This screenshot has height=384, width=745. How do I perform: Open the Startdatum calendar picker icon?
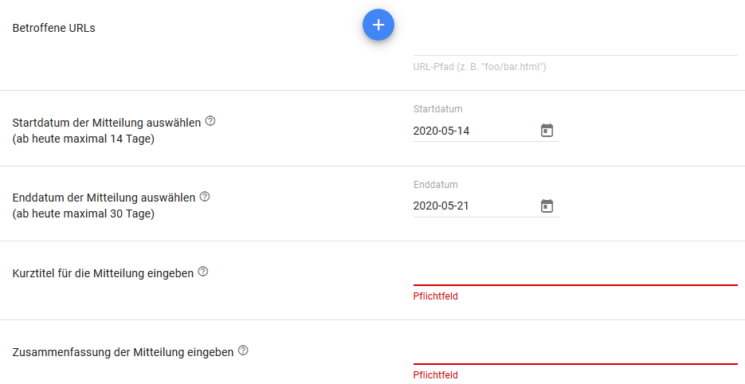tap(547, 130)
